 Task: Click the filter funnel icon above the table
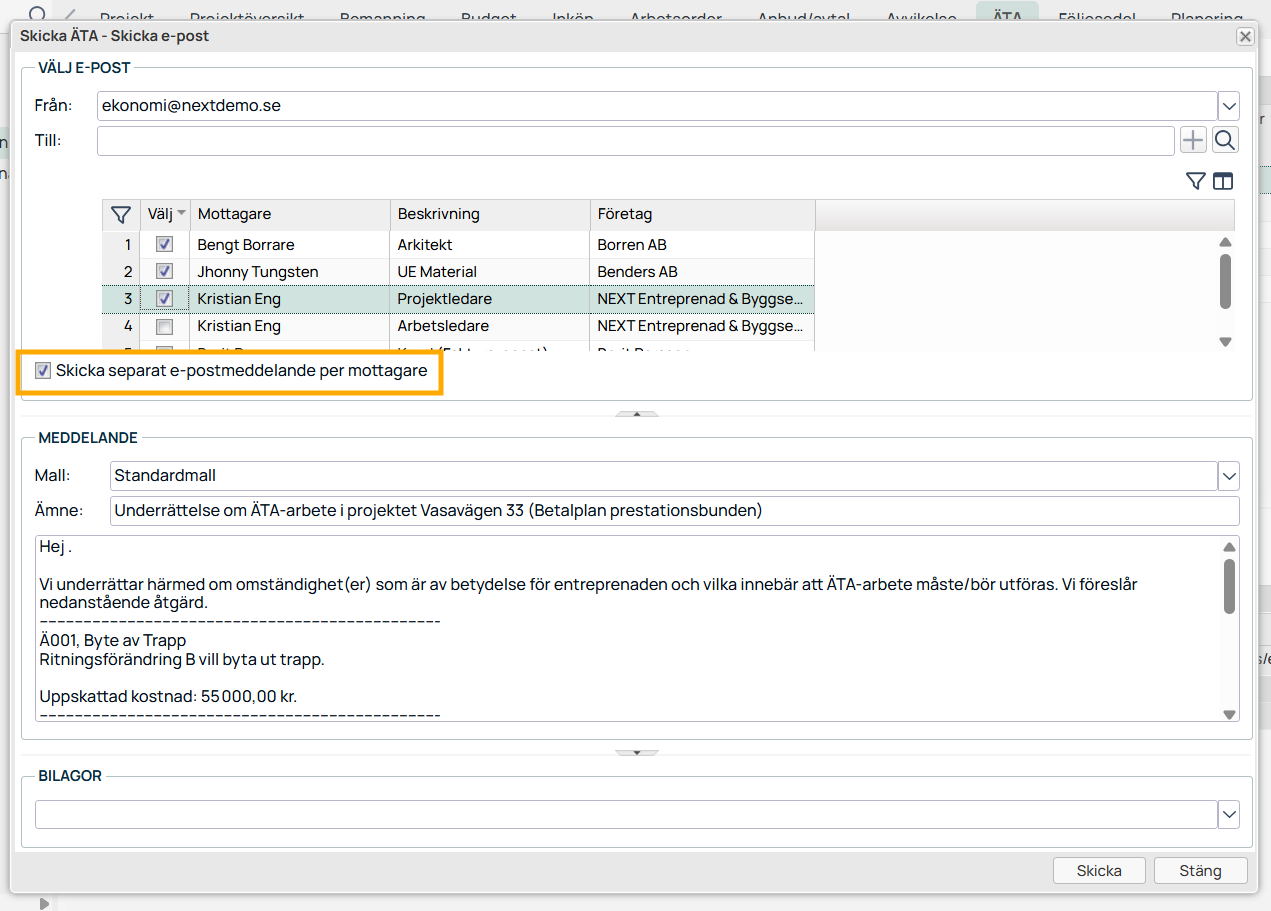(x=1196, y=181)
